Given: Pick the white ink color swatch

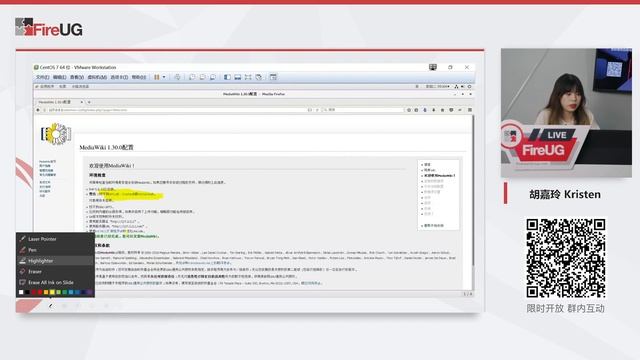Looking at the screenshot, I should click(x=21, y=292).
